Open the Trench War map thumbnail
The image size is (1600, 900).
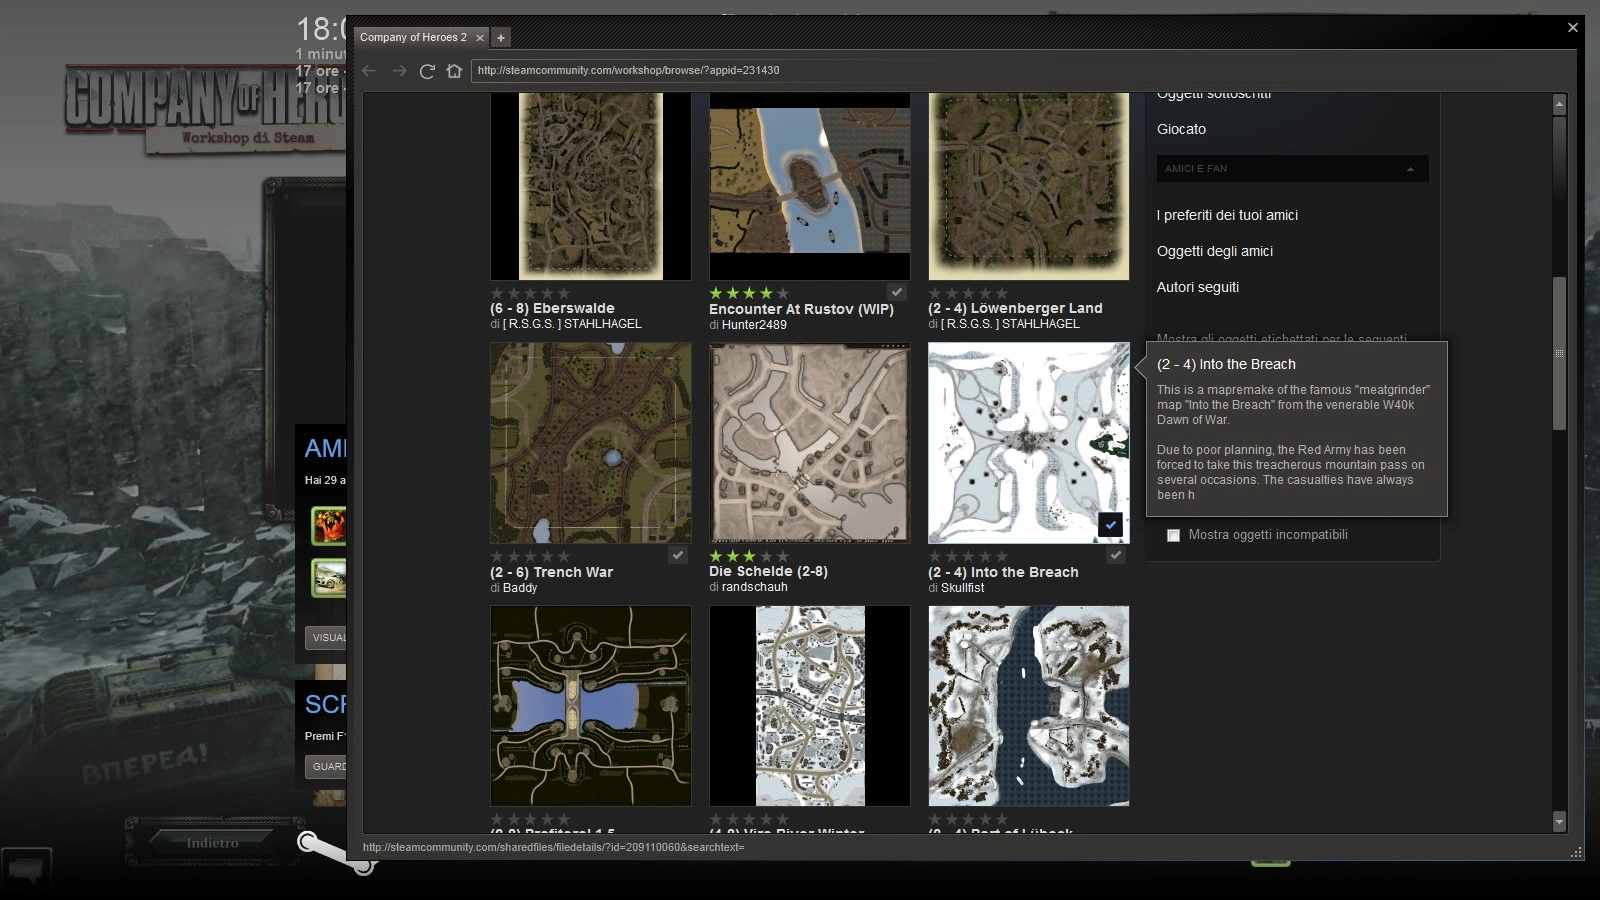click(591, 443)
